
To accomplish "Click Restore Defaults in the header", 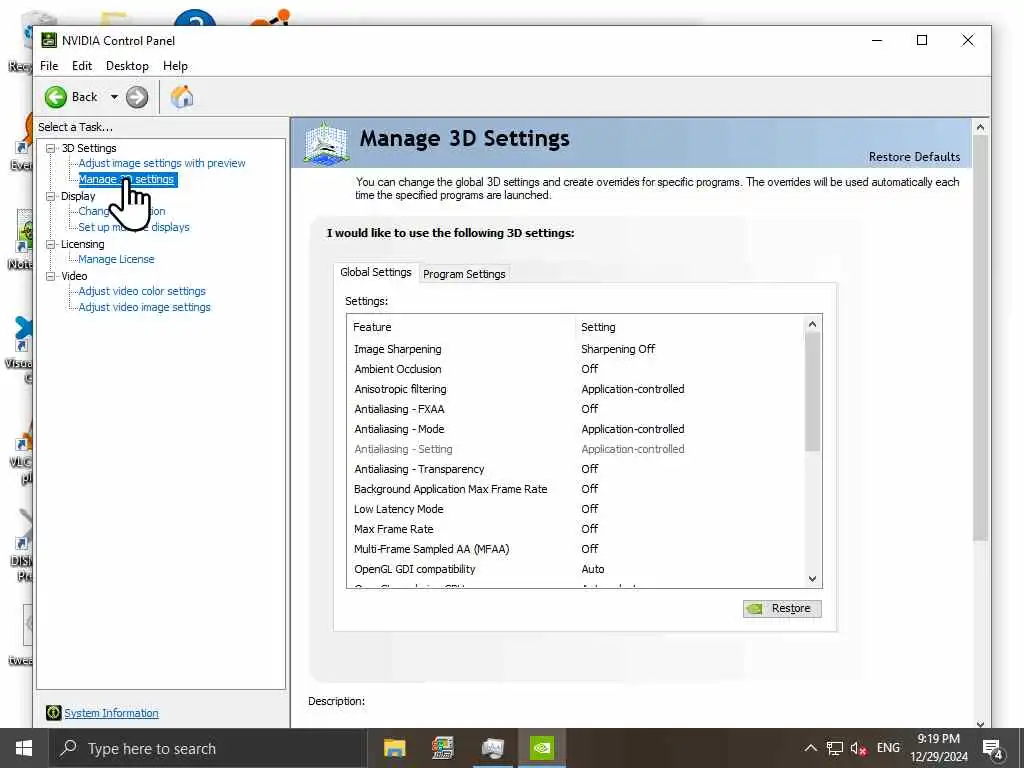I will [x=914, y=157].
